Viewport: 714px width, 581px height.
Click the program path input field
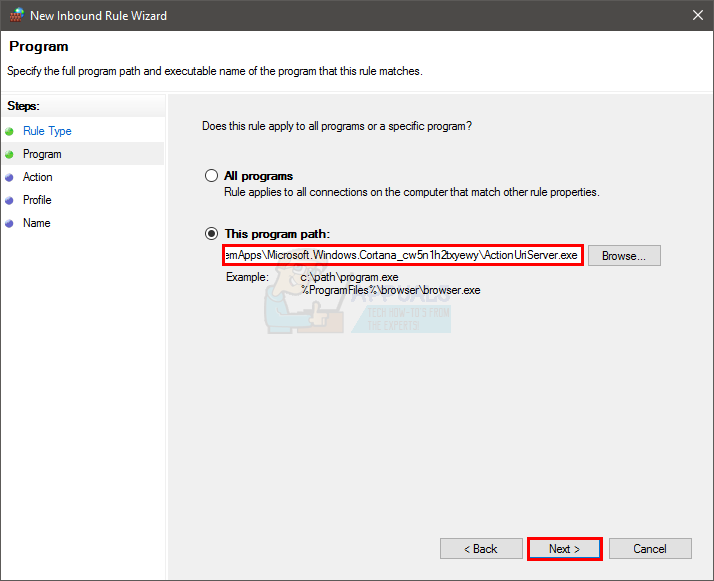point(403,255)
